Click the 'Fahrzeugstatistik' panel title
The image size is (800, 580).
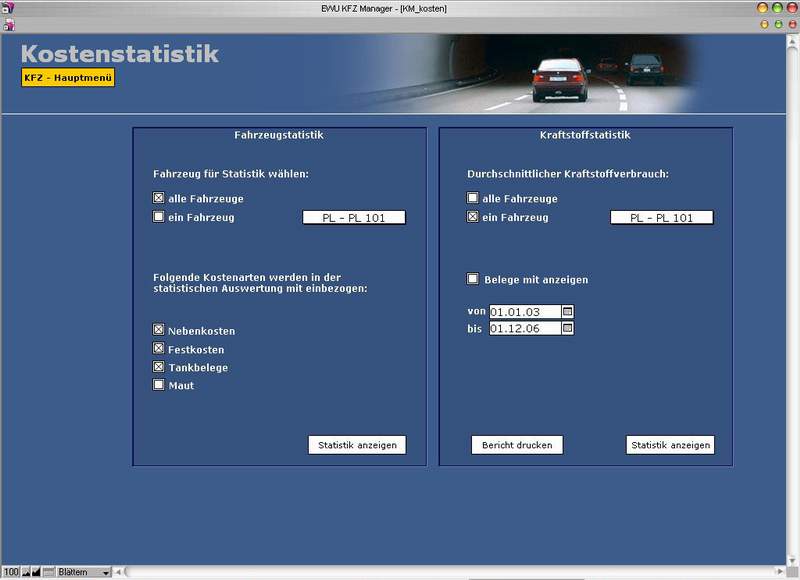[279, 135]
